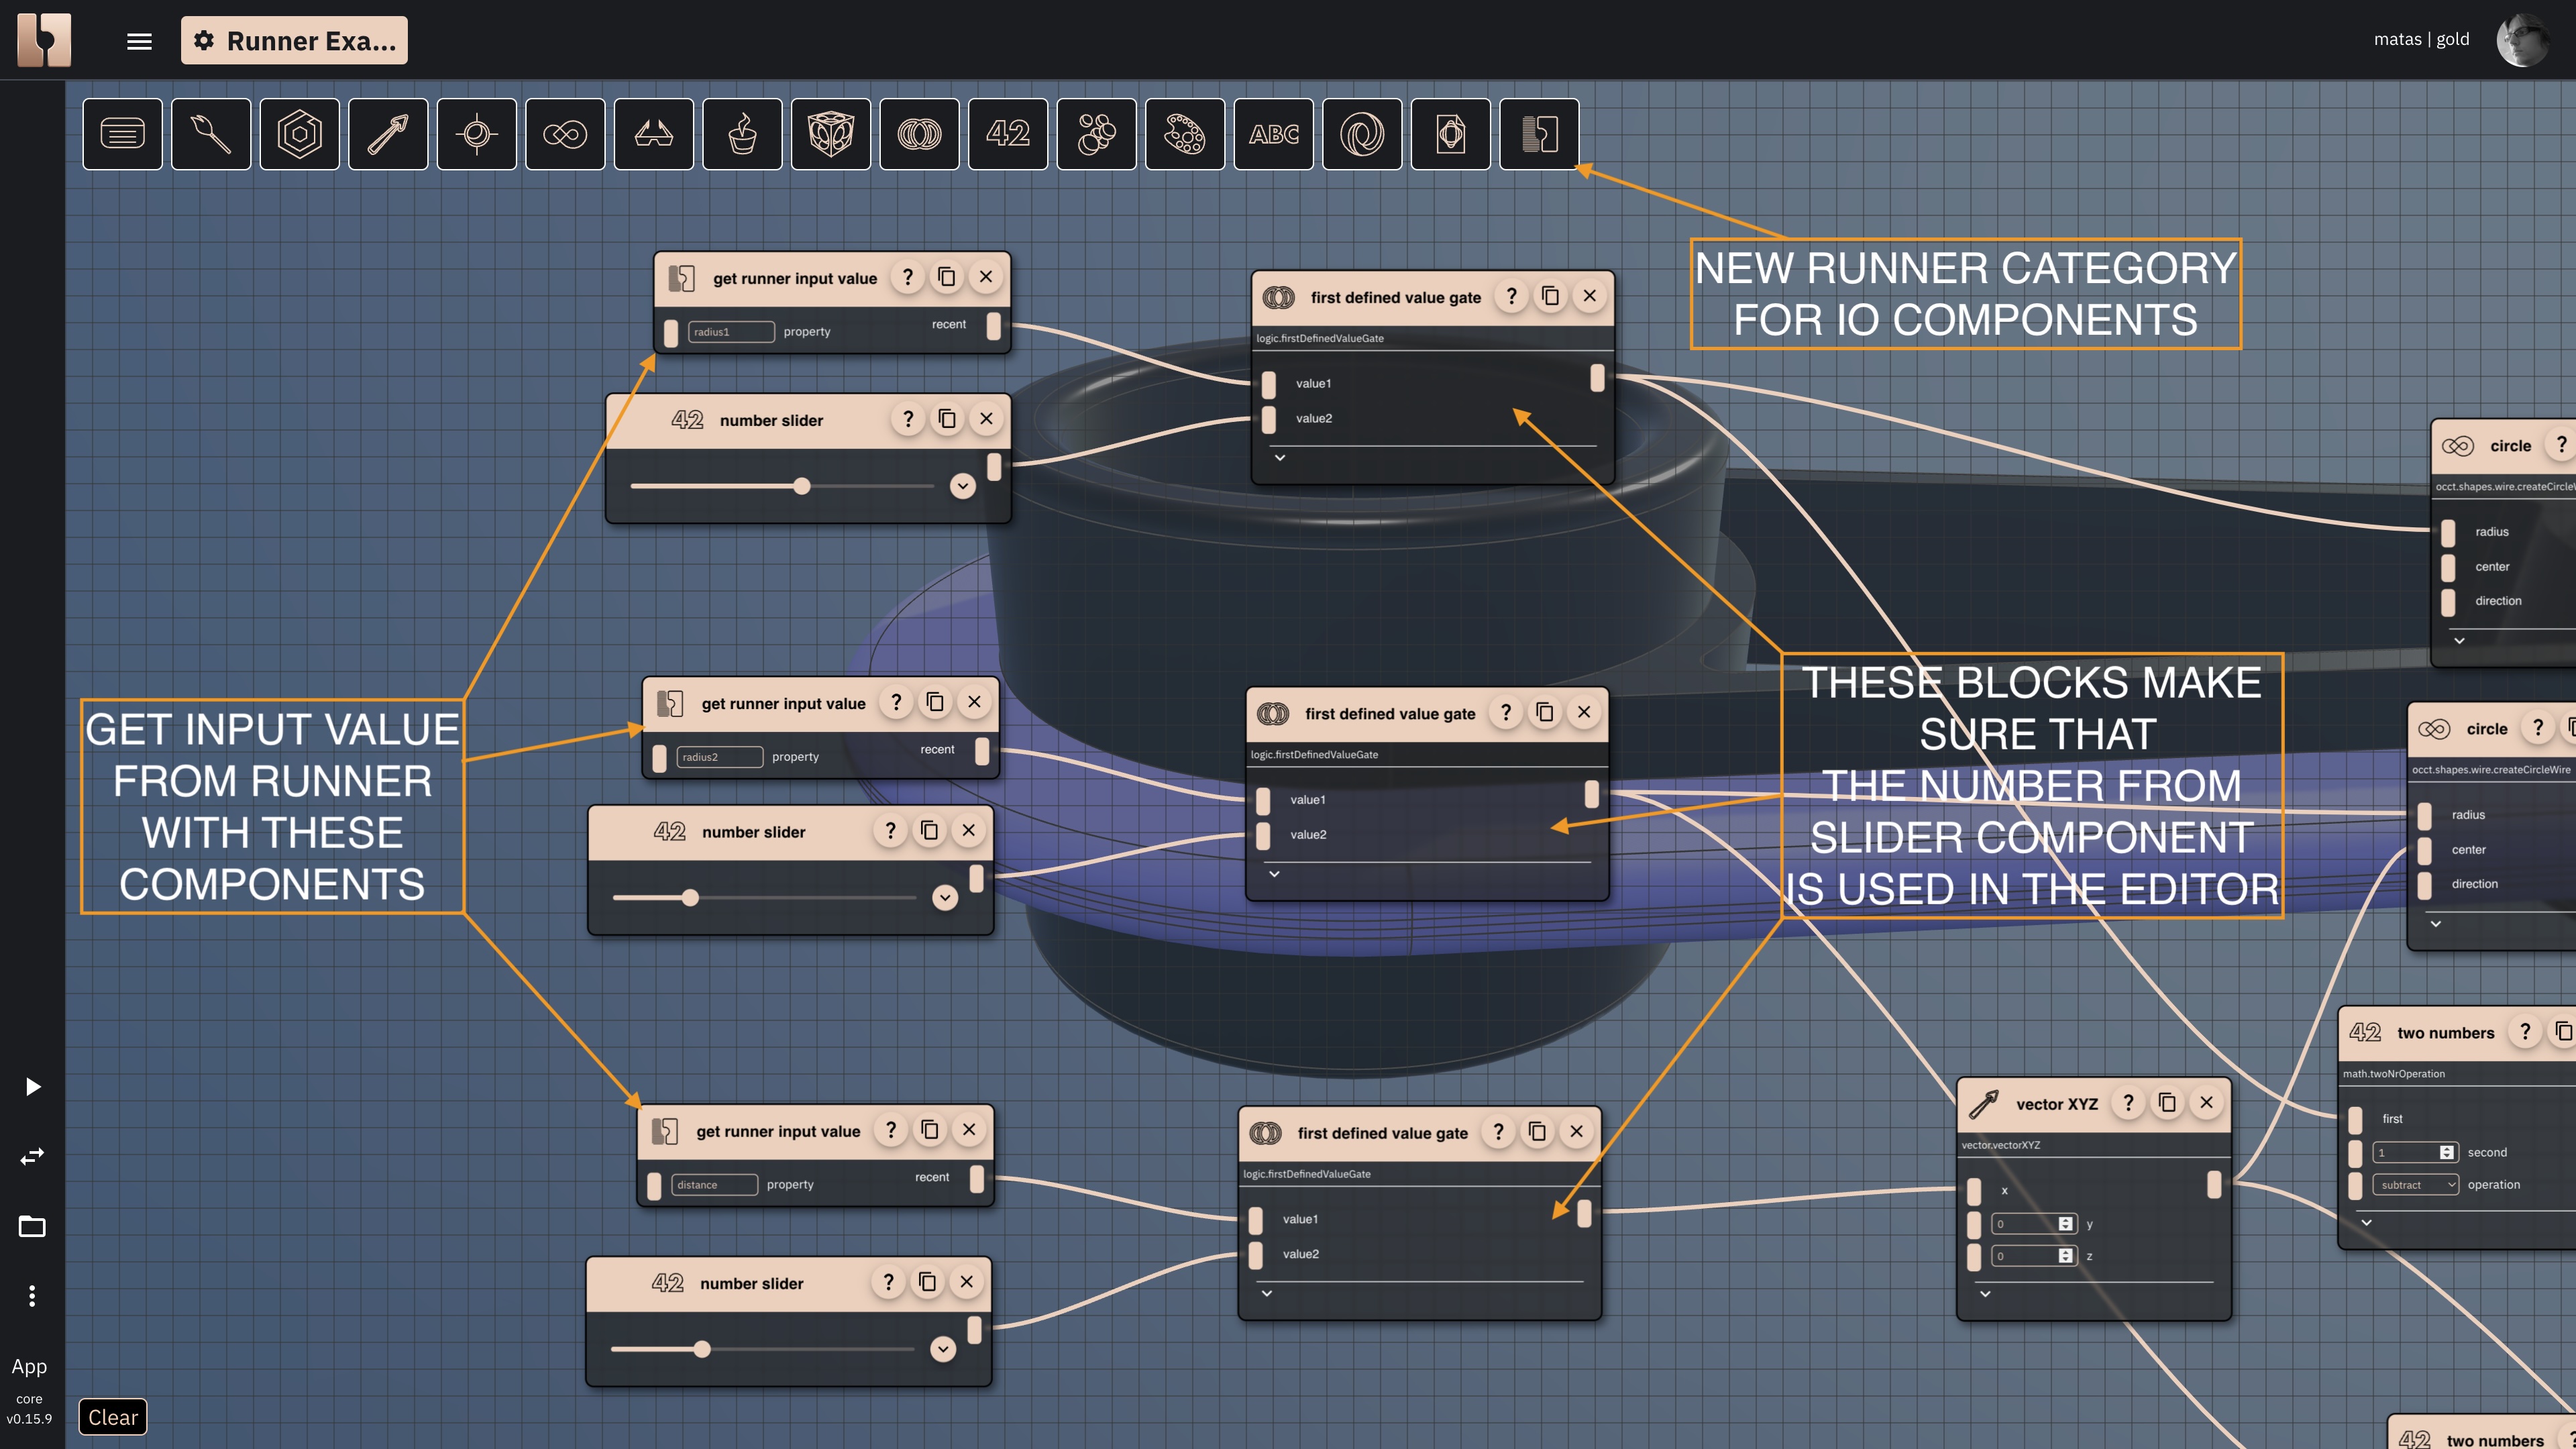The image size is (2576, 1449).
Task: Adjust the bottom number slider handle
Action: point(702,1349)
